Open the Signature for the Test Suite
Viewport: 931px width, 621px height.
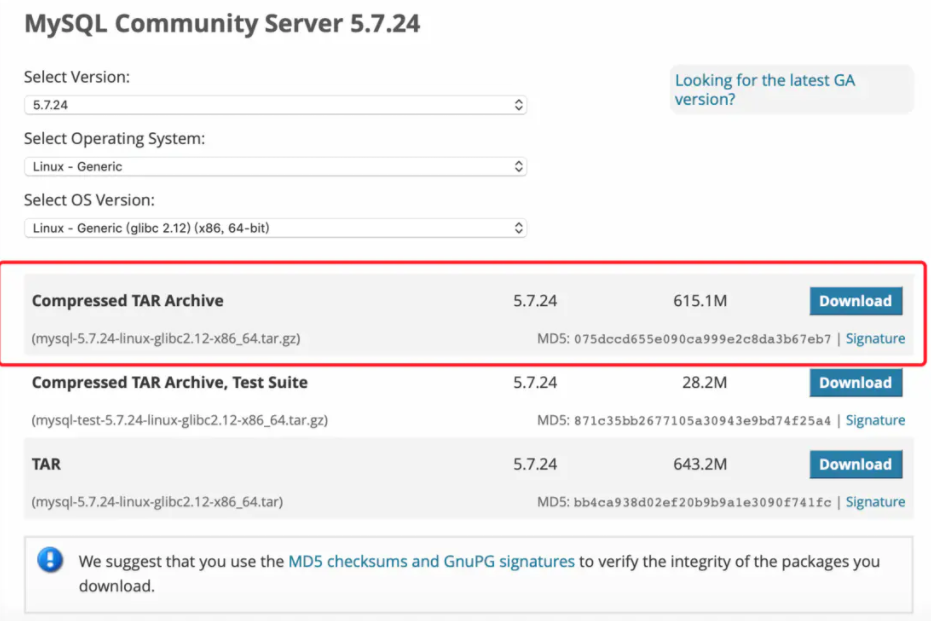[x=875, y=420]
